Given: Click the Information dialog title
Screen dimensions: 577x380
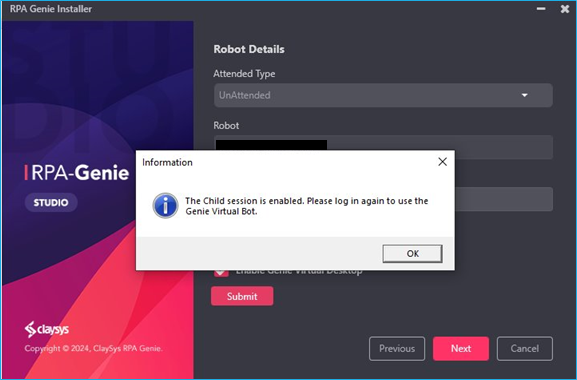Looking at the screenshot, I should (x=167, y=162).
